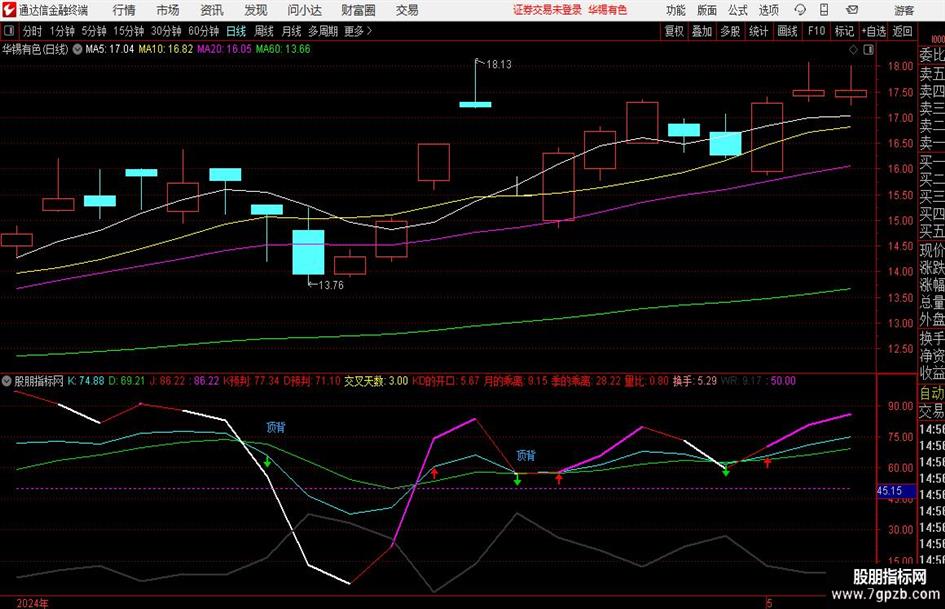945x609 pixels.
Task: Click the 复权 toolbar button
Action: (x=674, y=31)
